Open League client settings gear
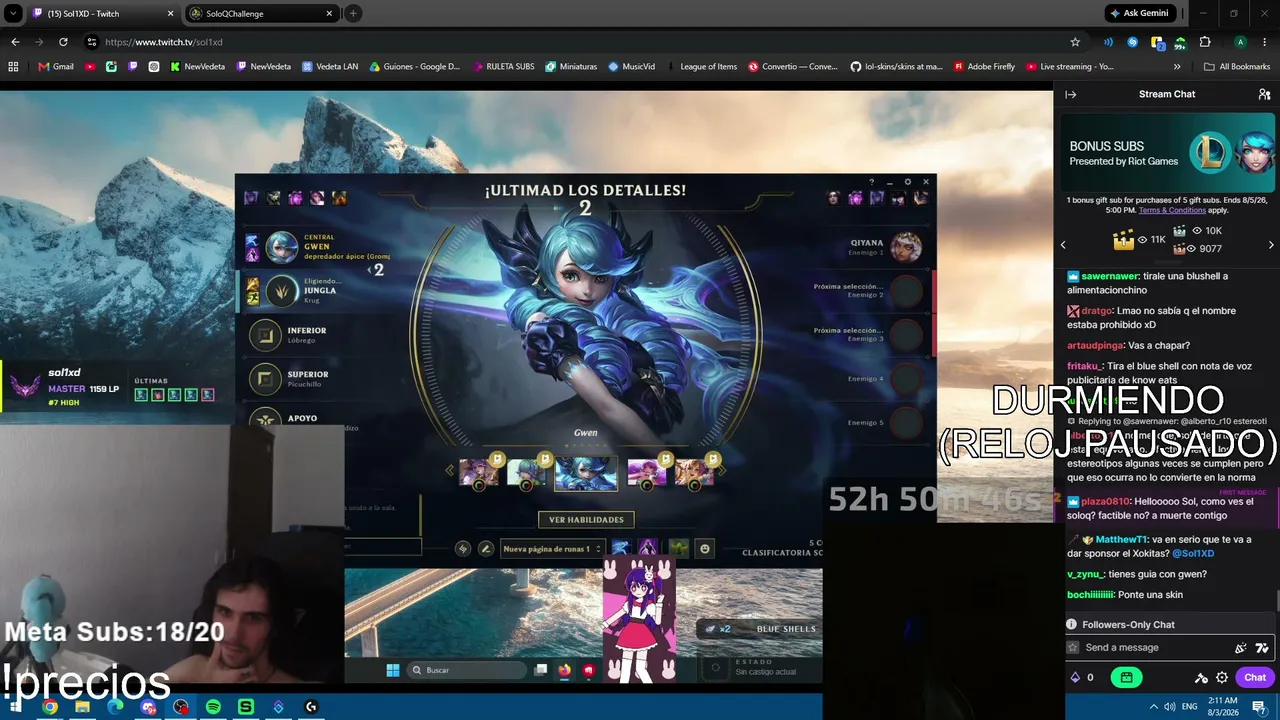This screenshot has height=720, width=1280. (907, 182)
